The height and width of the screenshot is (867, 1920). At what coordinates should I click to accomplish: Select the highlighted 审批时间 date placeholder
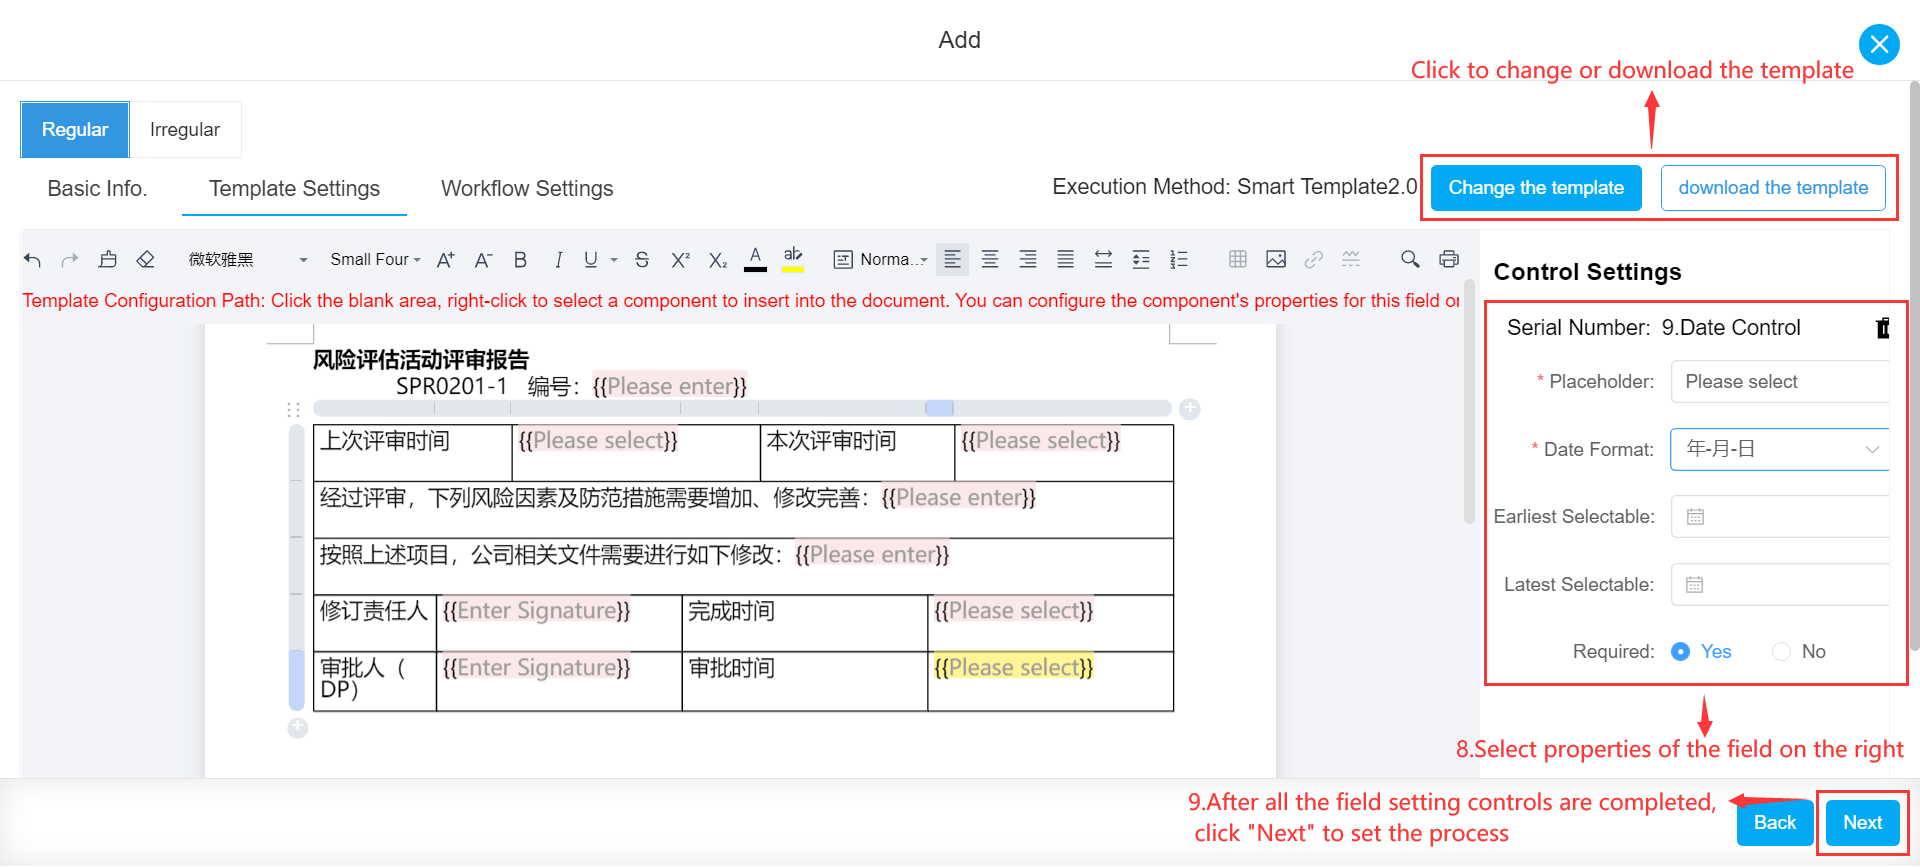(1013, 668)
